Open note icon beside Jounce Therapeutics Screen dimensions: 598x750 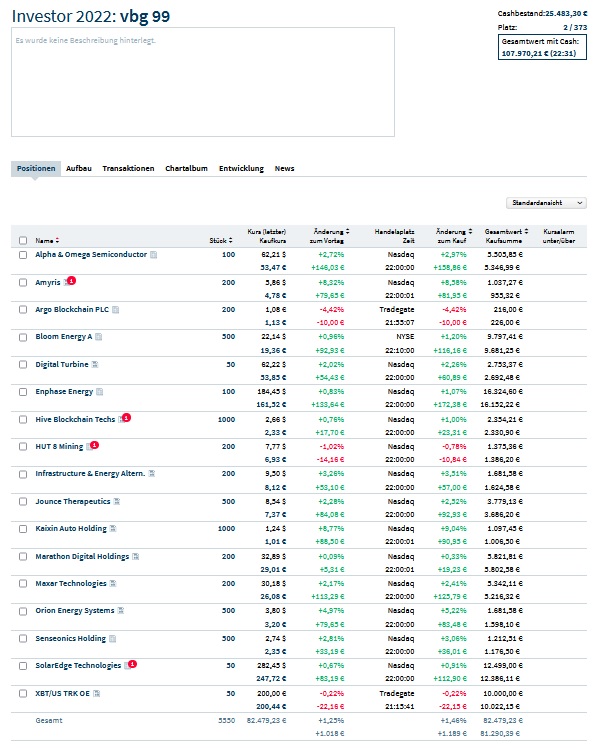click(x=117, y=502)
